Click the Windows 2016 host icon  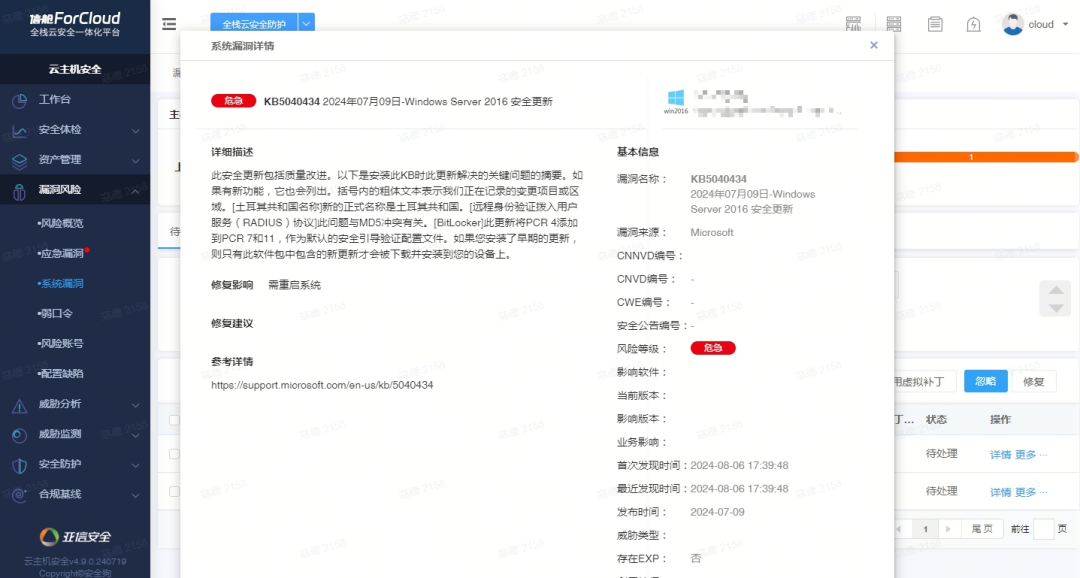click(x=676, y=101)
